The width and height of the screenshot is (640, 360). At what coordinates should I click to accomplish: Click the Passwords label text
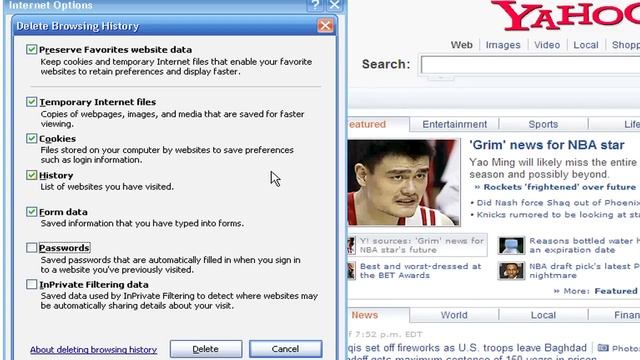click(x=64, y=248)
